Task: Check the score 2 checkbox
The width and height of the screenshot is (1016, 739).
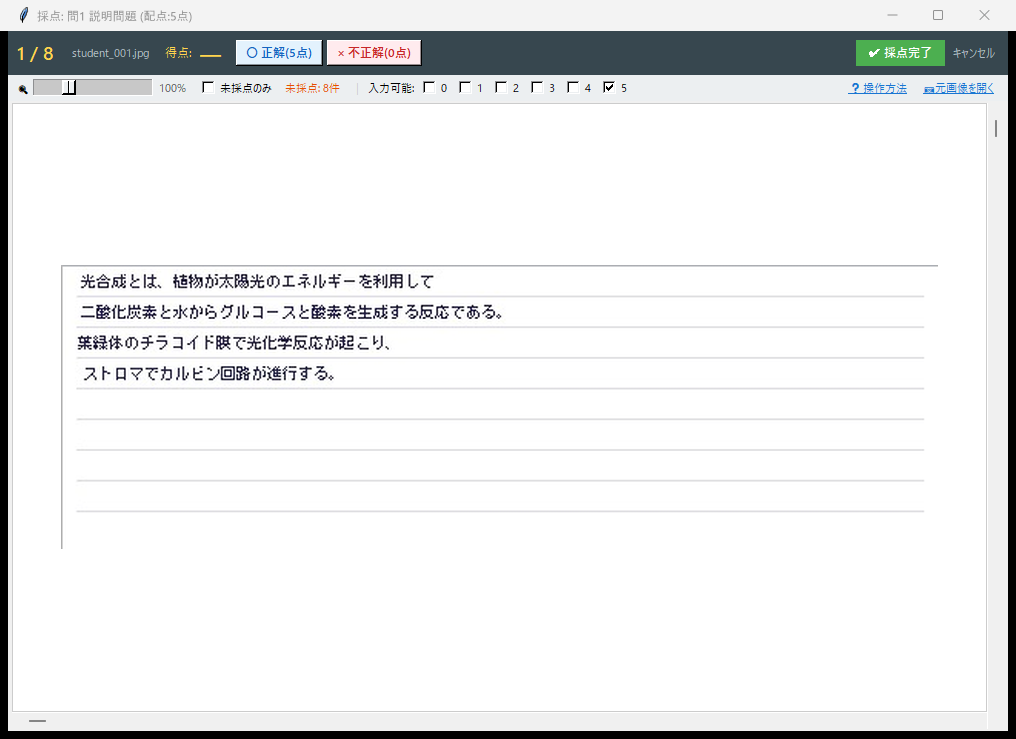Action: coord(501,88)
